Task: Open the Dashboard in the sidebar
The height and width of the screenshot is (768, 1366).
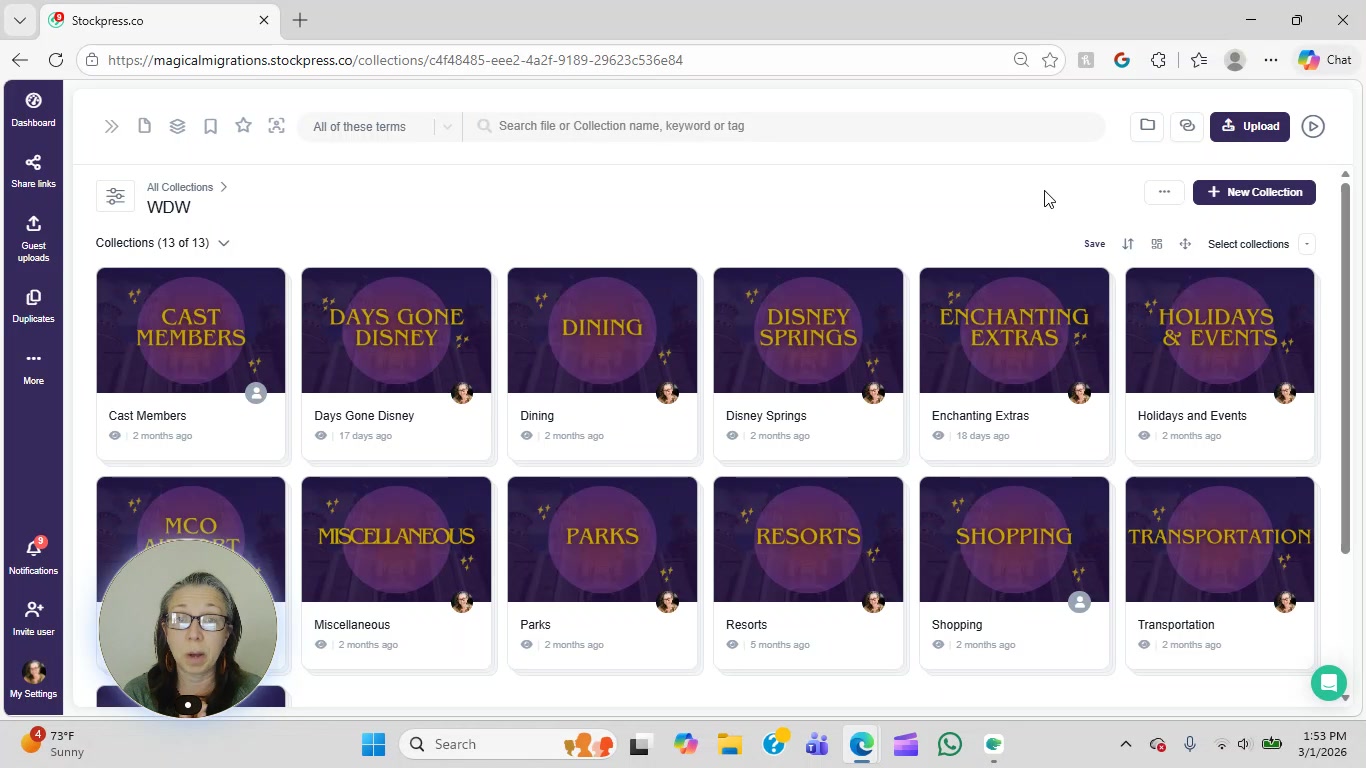Action: click(33, 110)
